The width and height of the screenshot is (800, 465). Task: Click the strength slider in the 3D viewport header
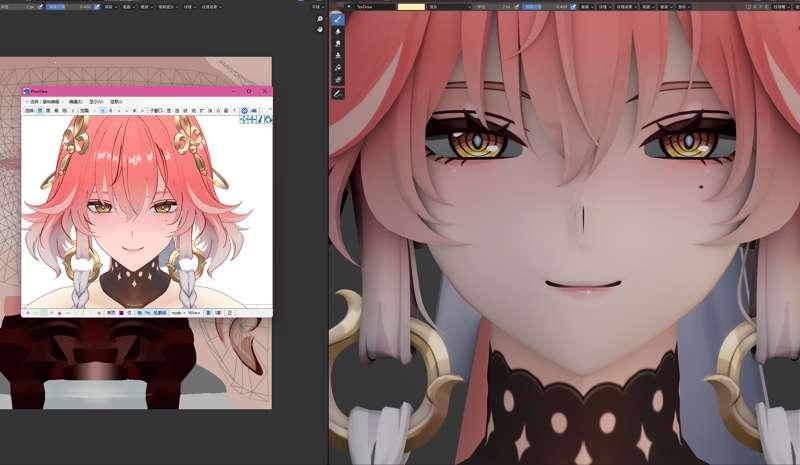[x=546, y=7]
